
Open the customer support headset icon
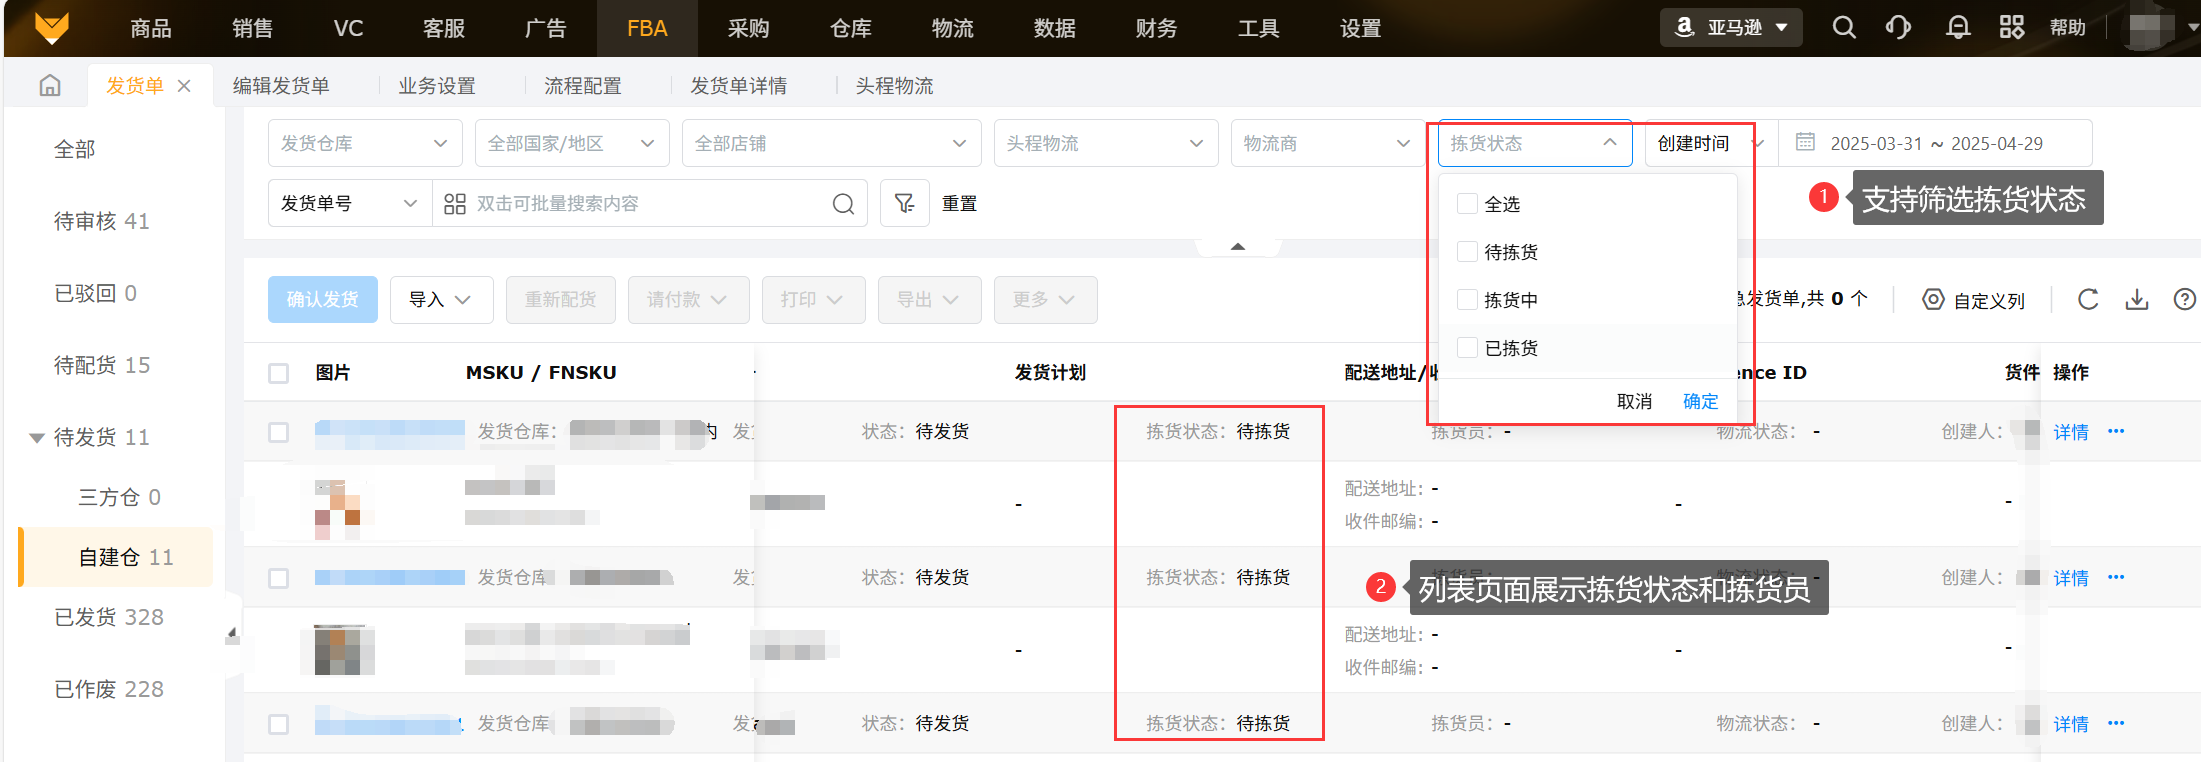click(x=1898, y=28)
